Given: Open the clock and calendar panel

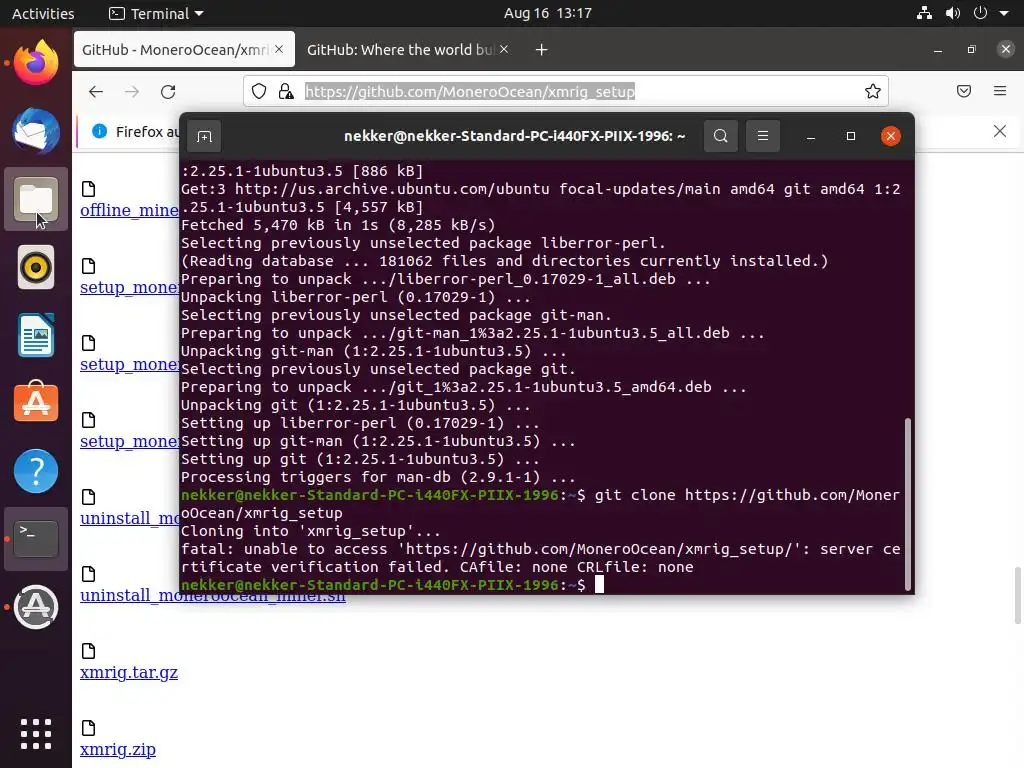Looking at the screenshot, I should click(547, 13).
